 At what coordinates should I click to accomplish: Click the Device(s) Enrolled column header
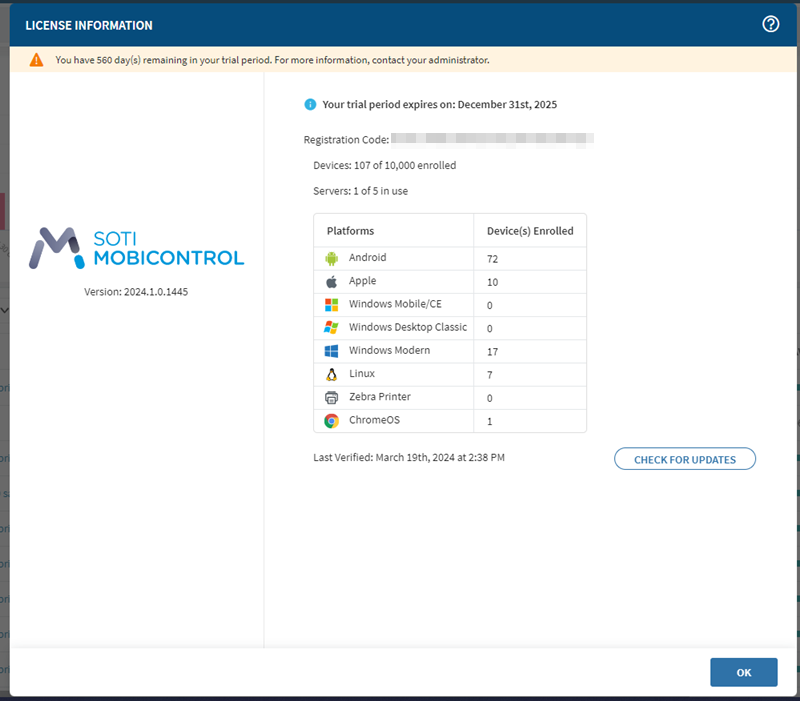click(530, 231)
